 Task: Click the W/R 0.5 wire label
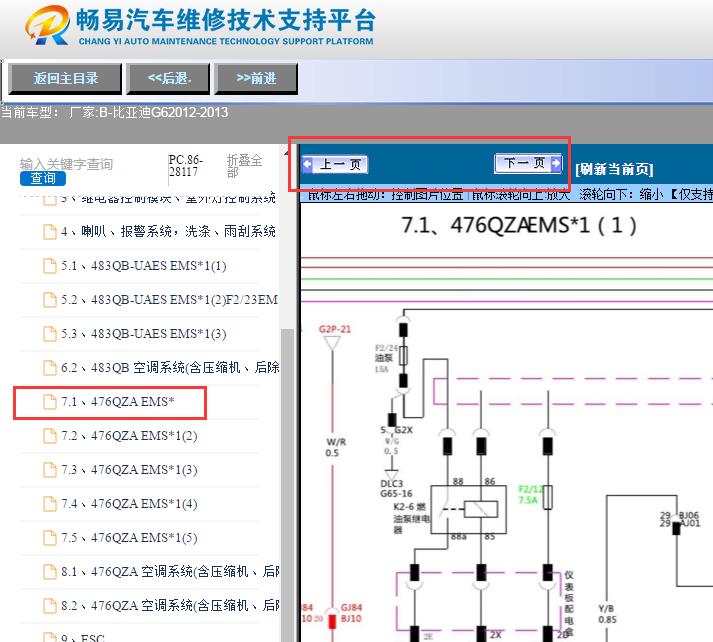click(x=336, y=447)
